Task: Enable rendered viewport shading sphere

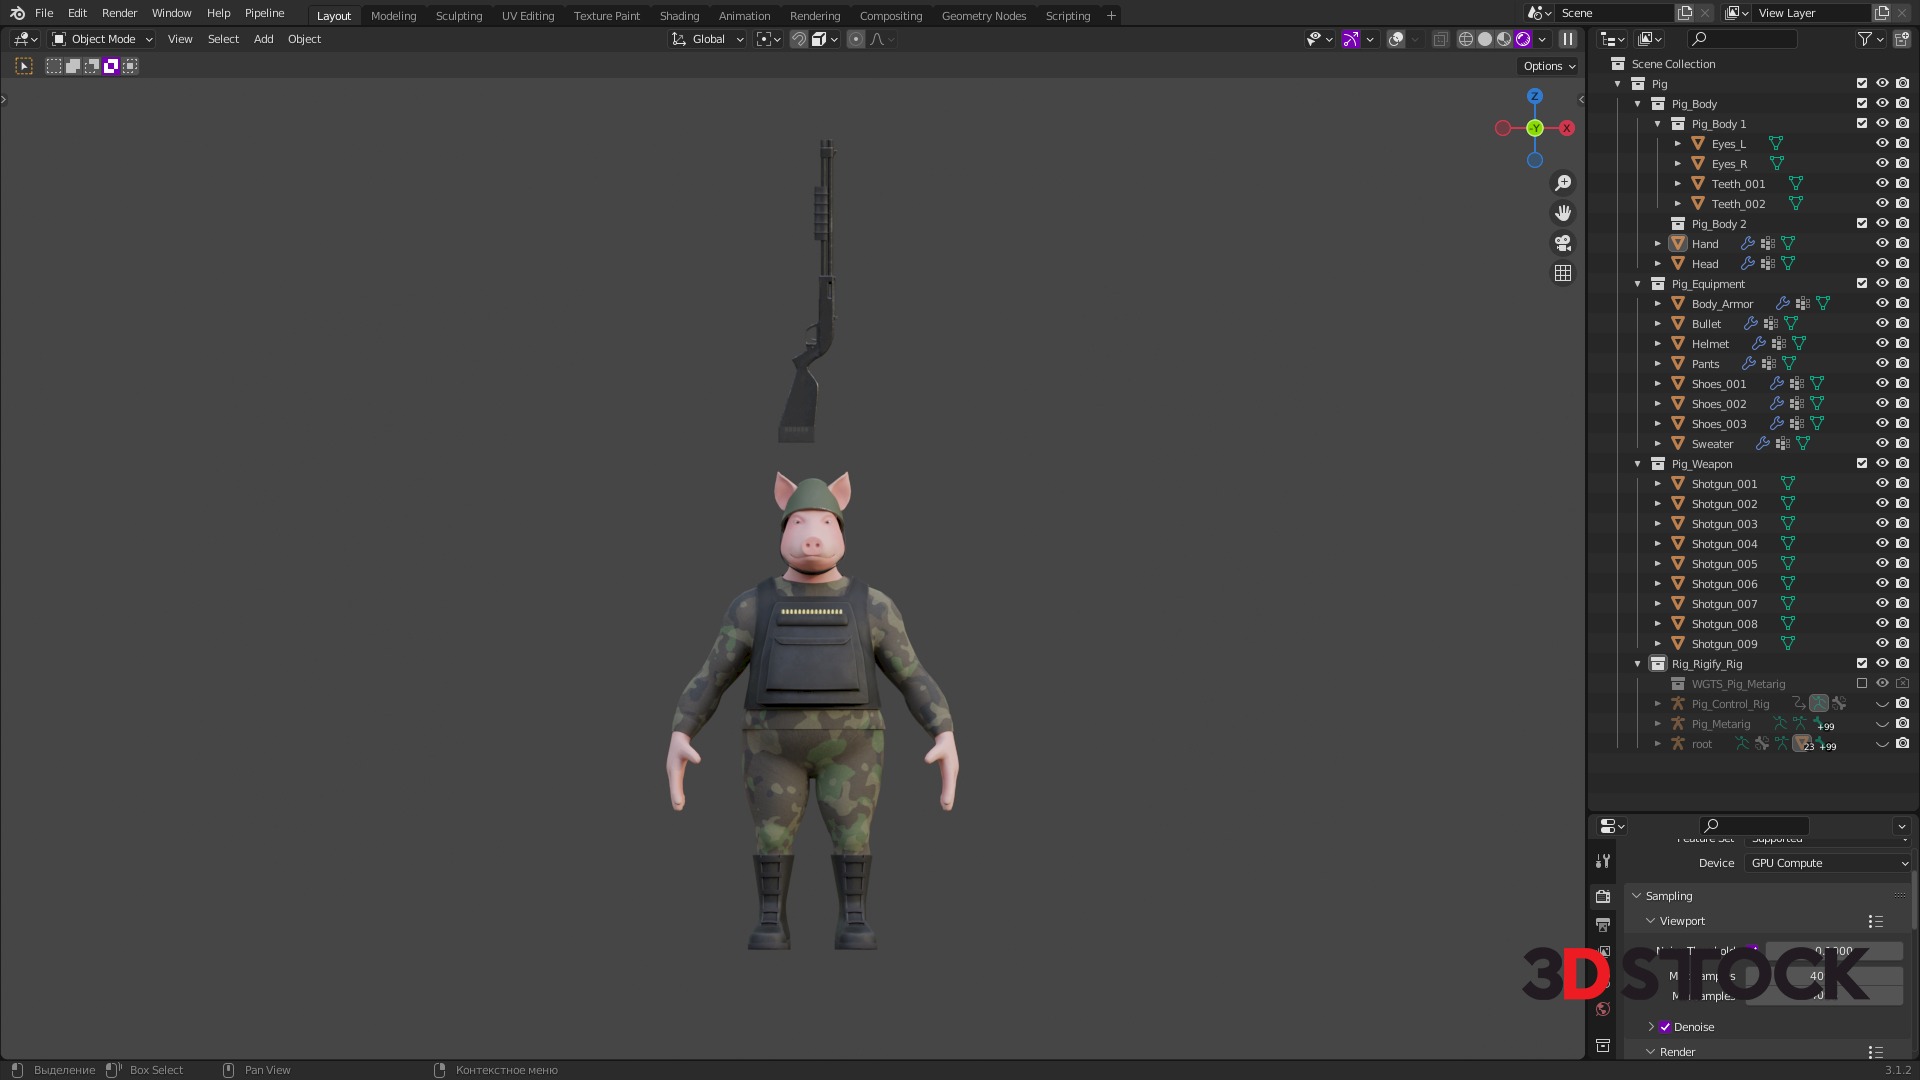Action: (1523, 39)
